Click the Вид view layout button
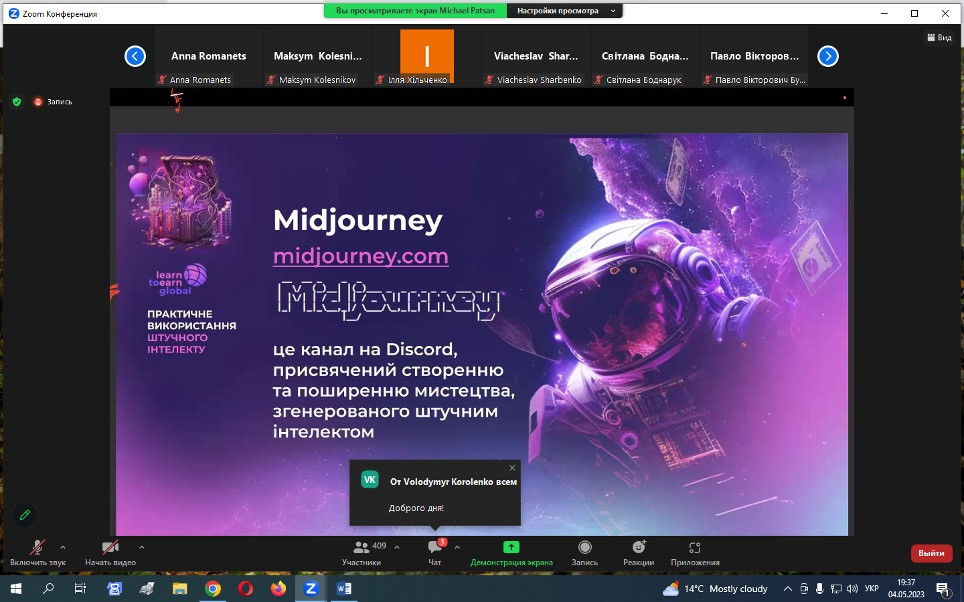964x602 pixels. coord(939,38)
